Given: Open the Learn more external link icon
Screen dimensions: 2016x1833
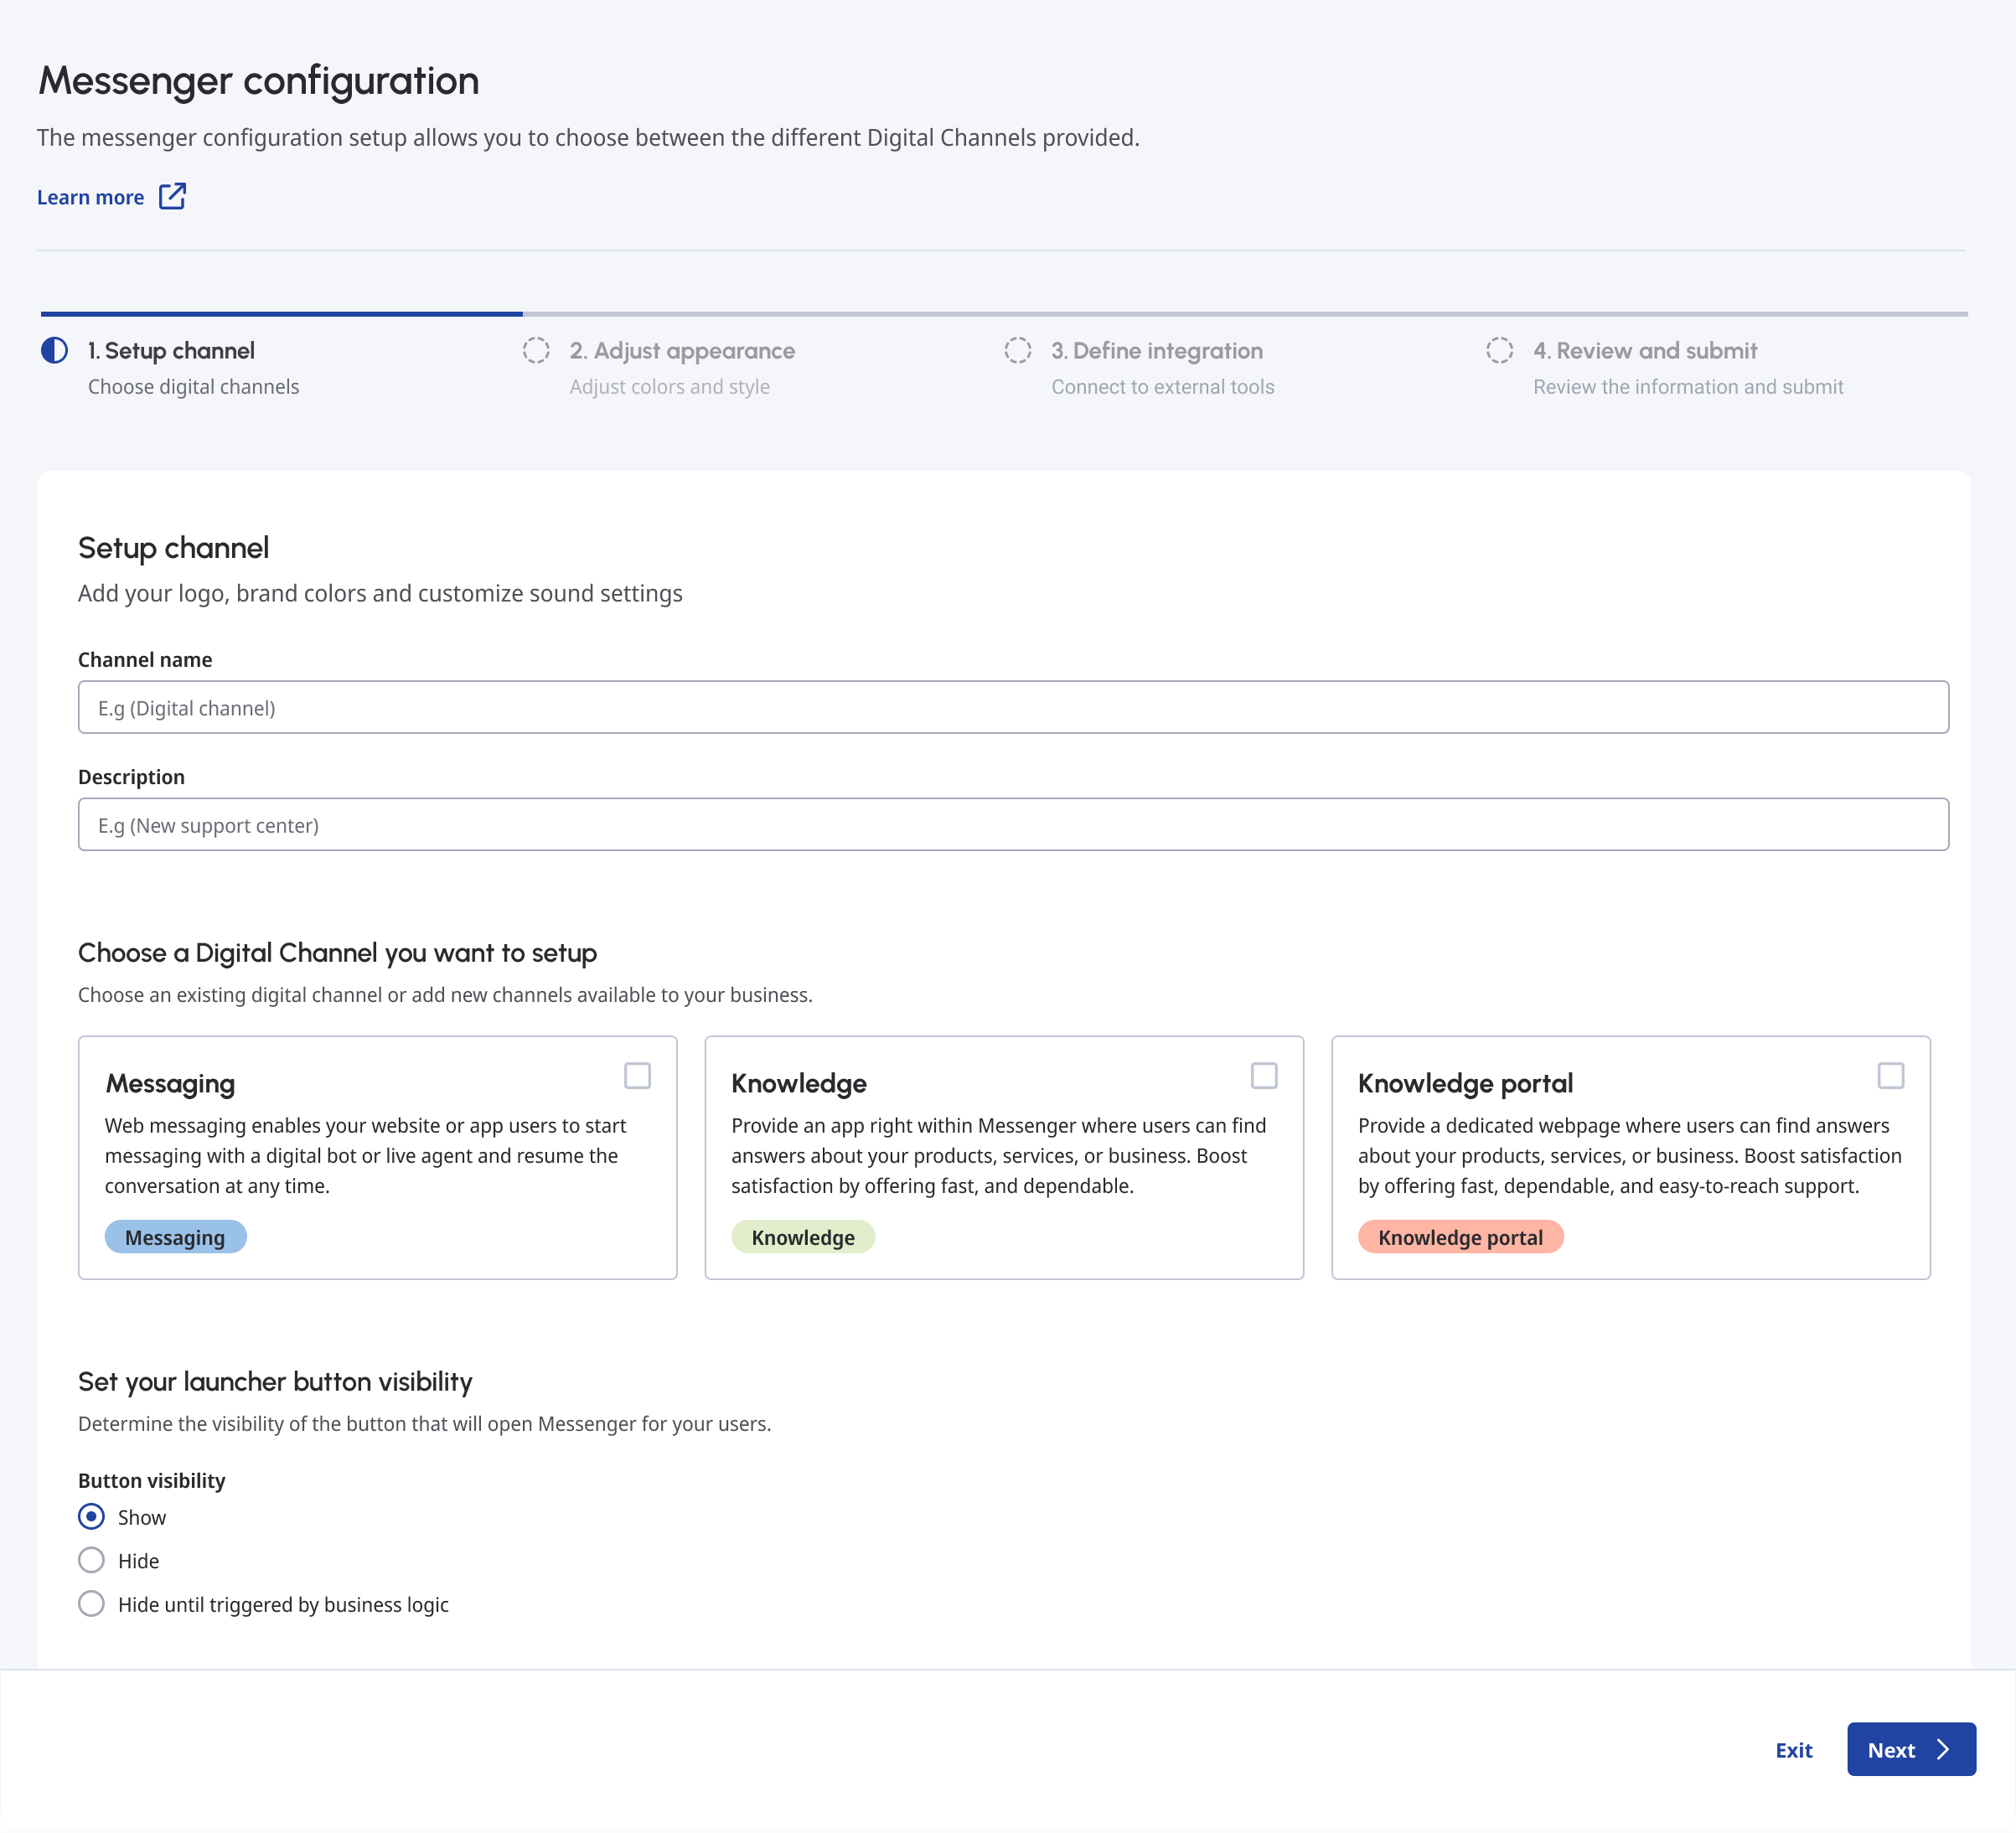Looking at the screenshot, I should [173, 196].
